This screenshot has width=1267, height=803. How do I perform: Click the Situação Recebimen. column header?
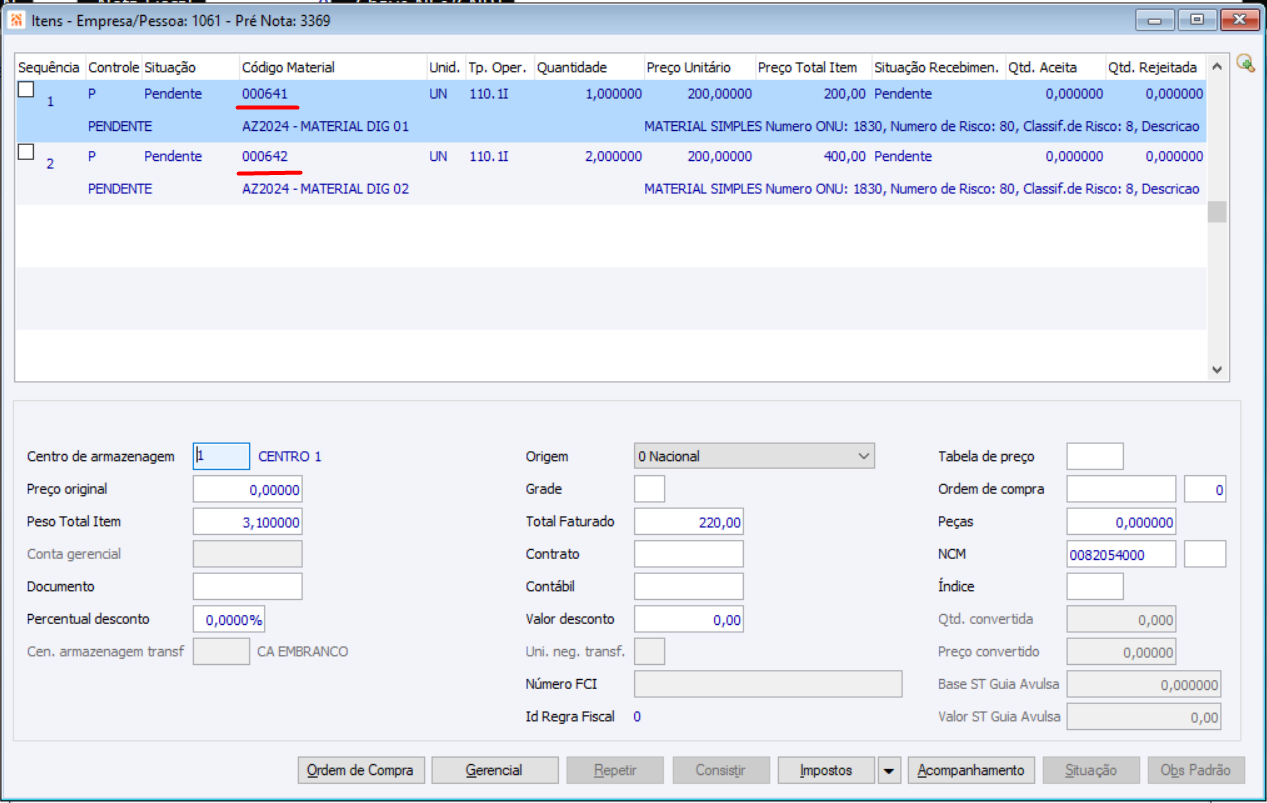(938, 67)
